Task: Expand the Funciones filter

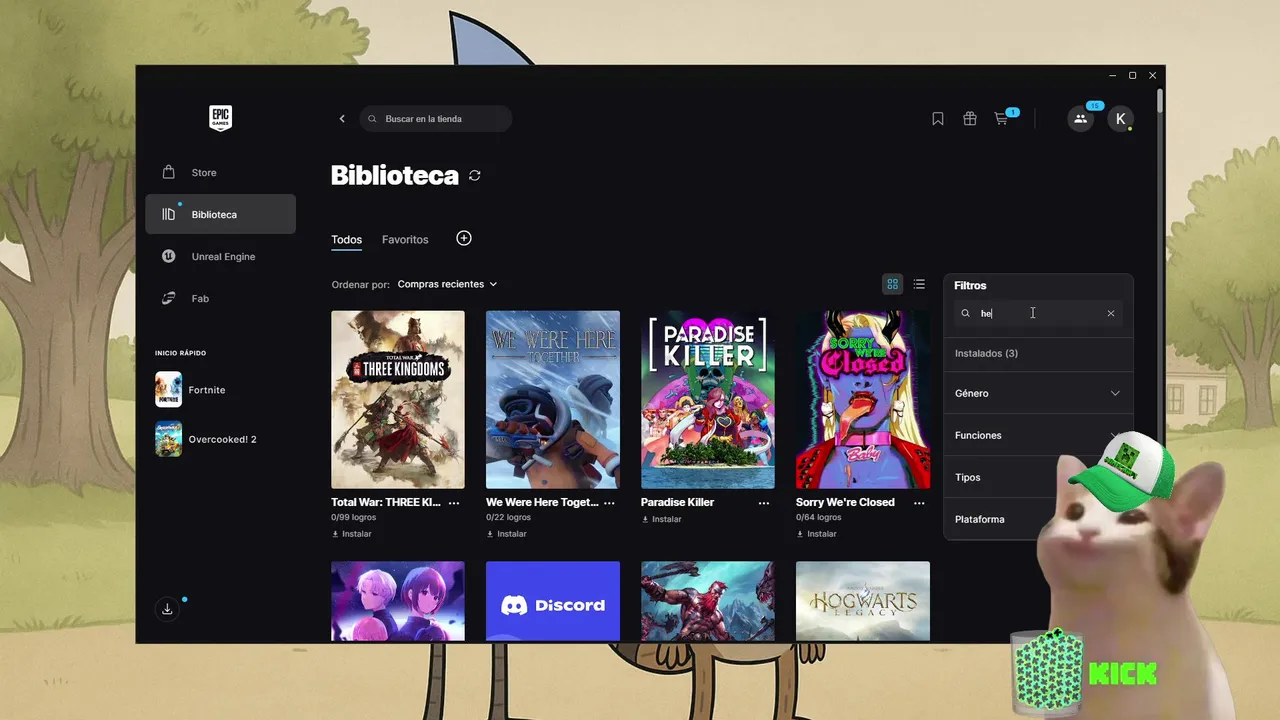Action: [x=1038, y=435]
